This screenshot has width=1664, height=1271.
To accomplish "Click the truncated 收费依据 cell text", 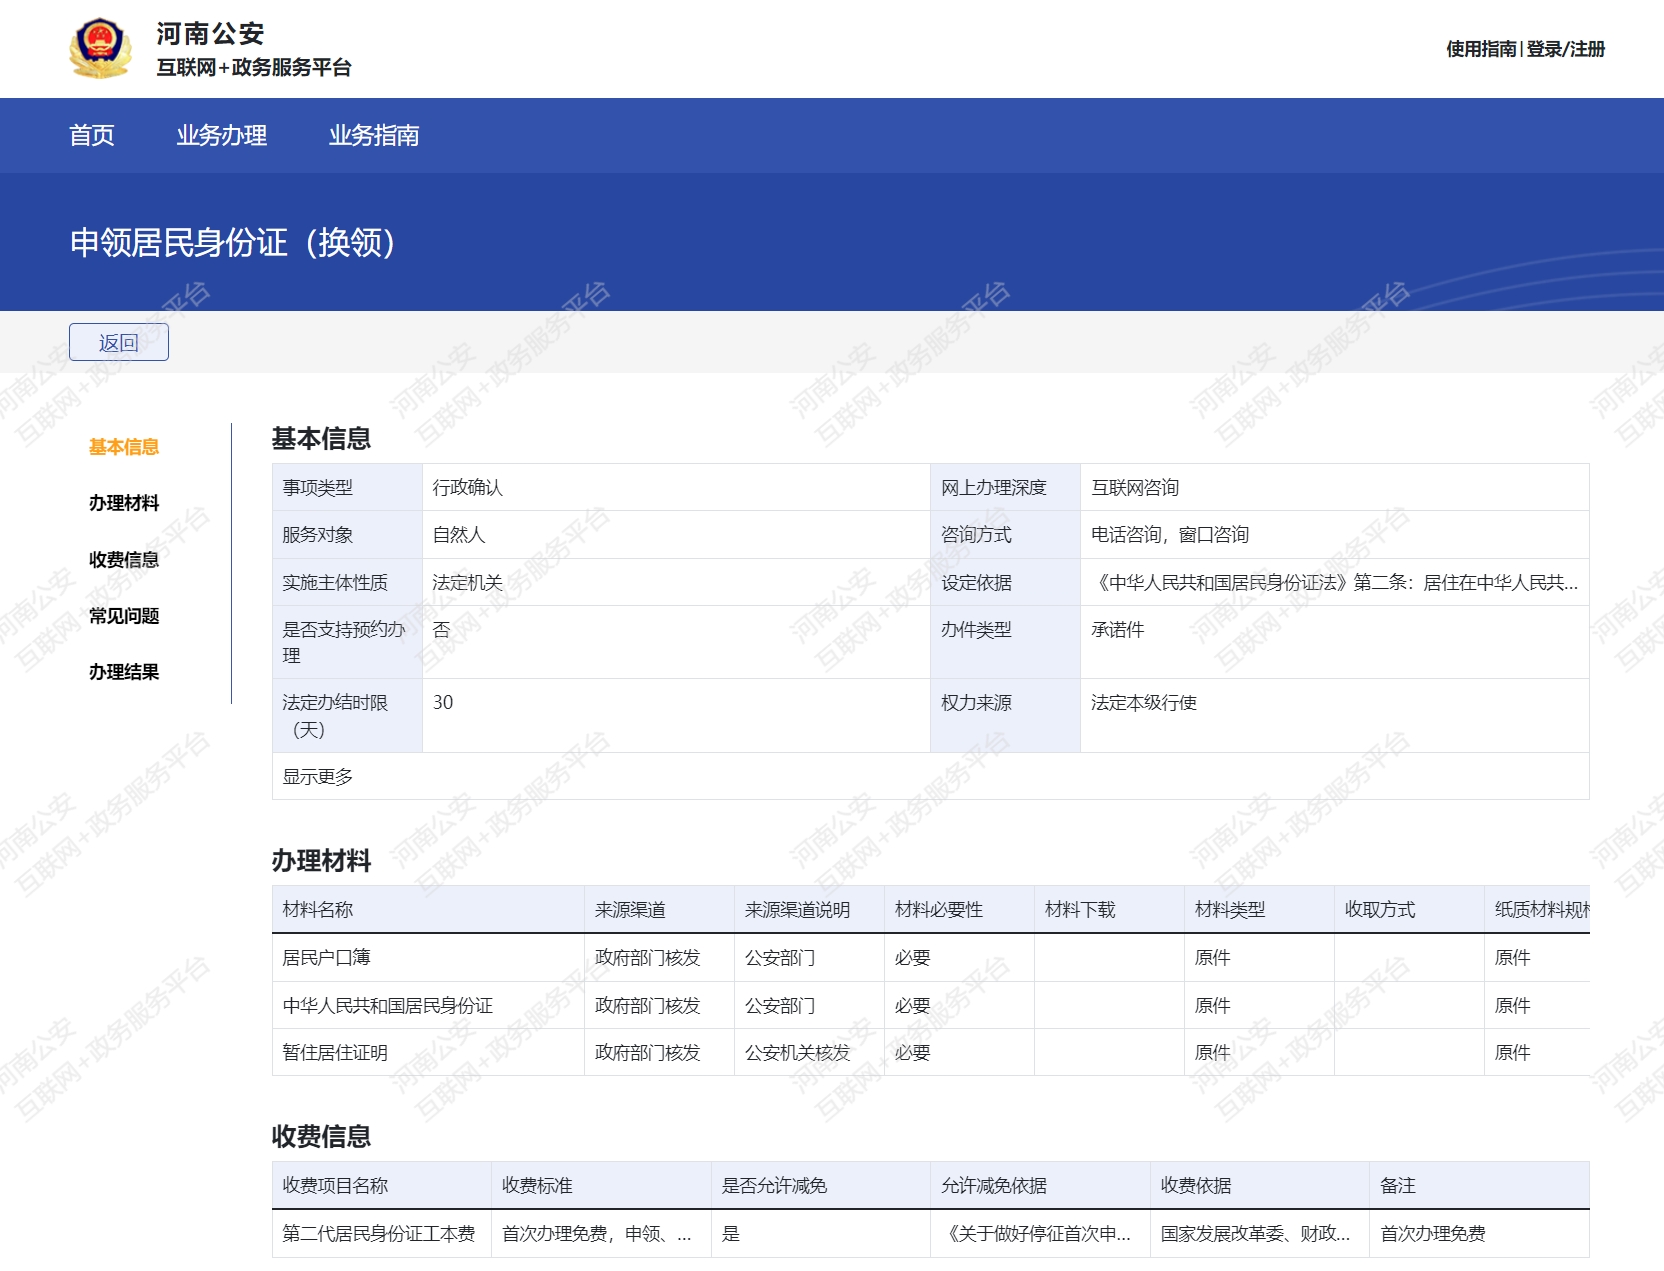I will [1255, 1234].
